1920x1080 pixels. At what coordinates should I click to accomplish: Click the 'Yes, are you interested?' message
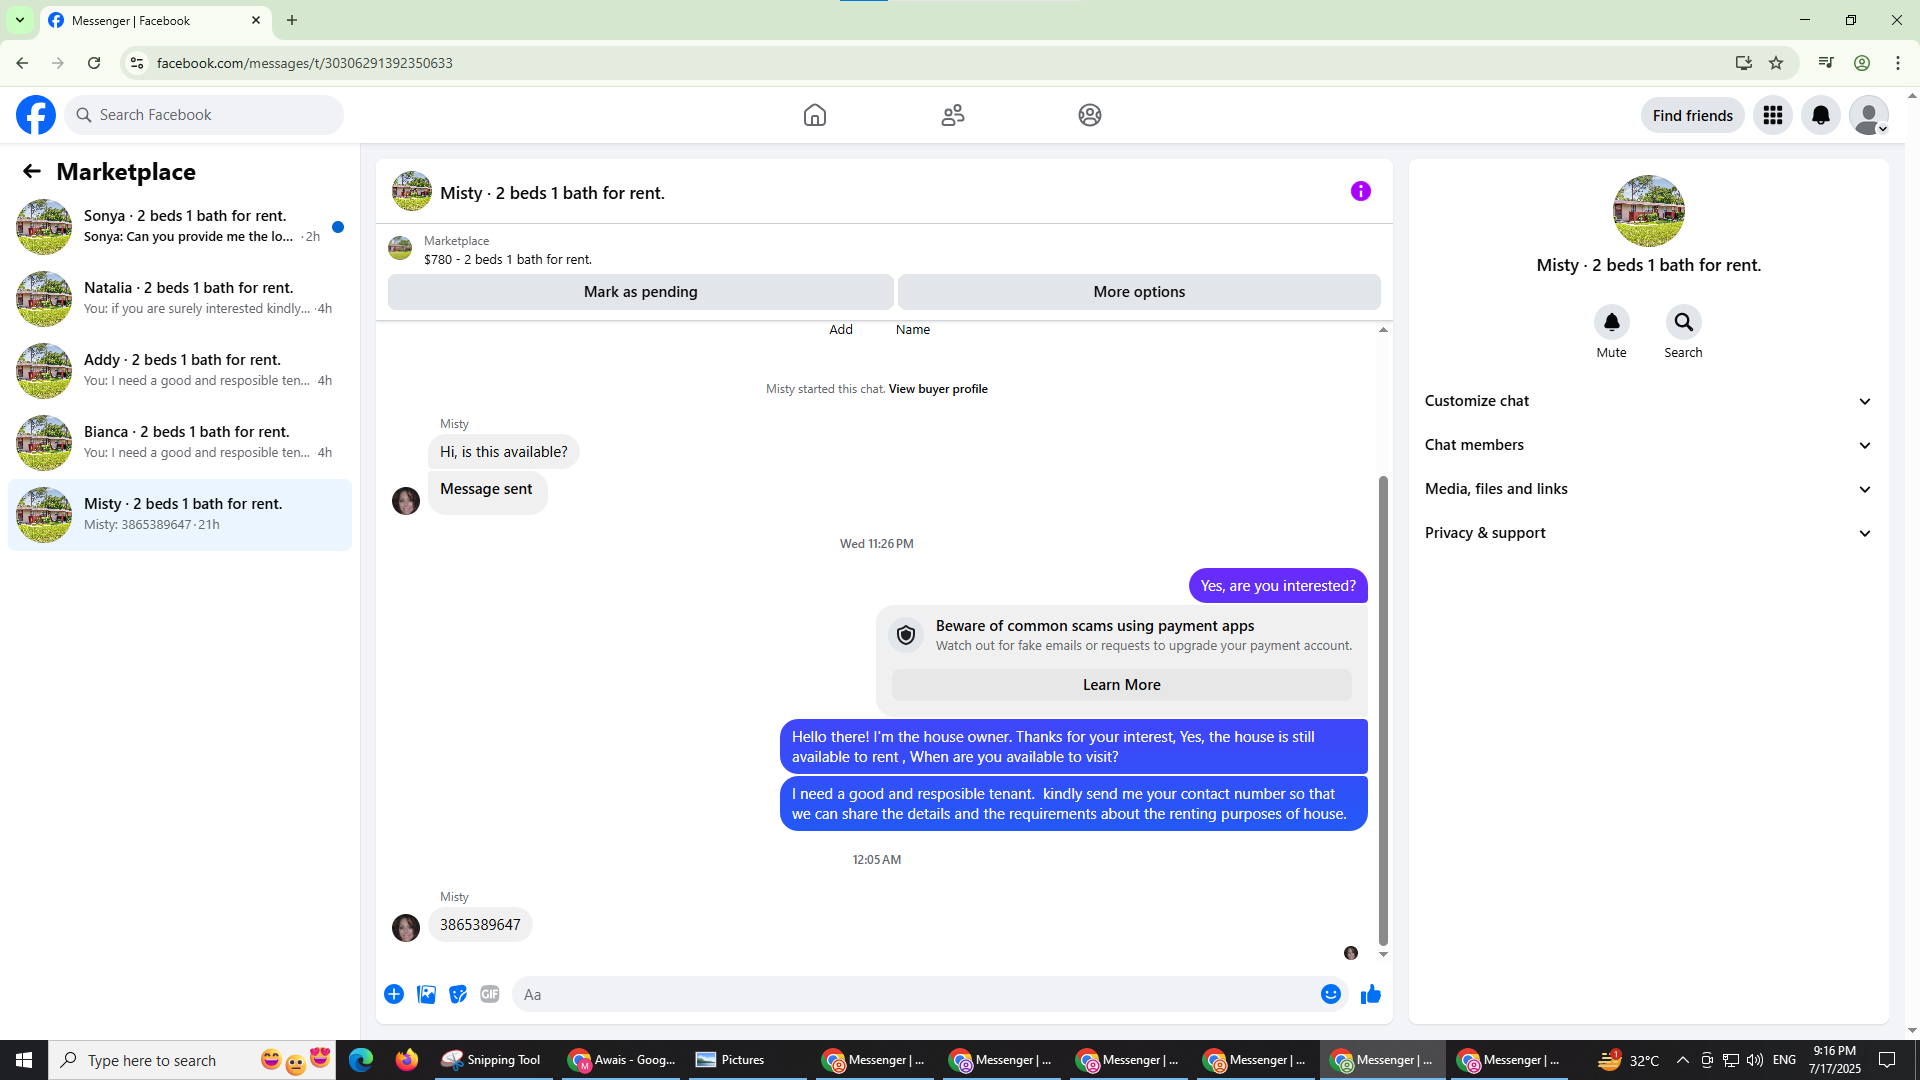coord(1278,586)
